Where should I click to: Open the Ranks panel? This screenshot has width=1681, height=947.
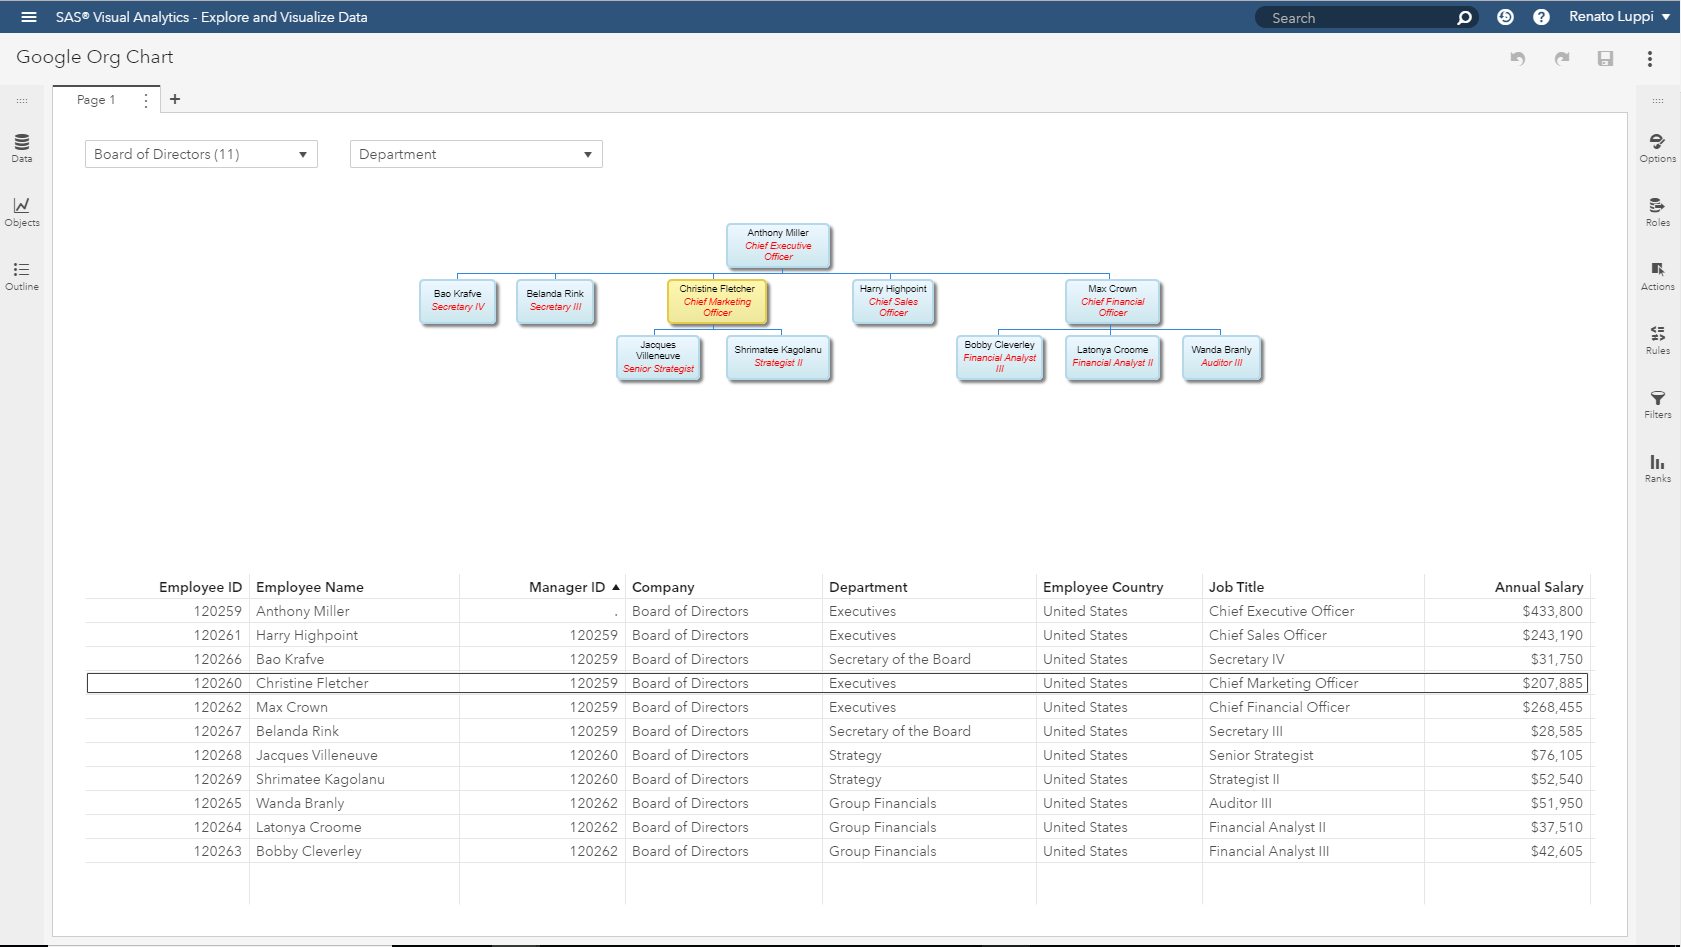[x=1657, y=467]
